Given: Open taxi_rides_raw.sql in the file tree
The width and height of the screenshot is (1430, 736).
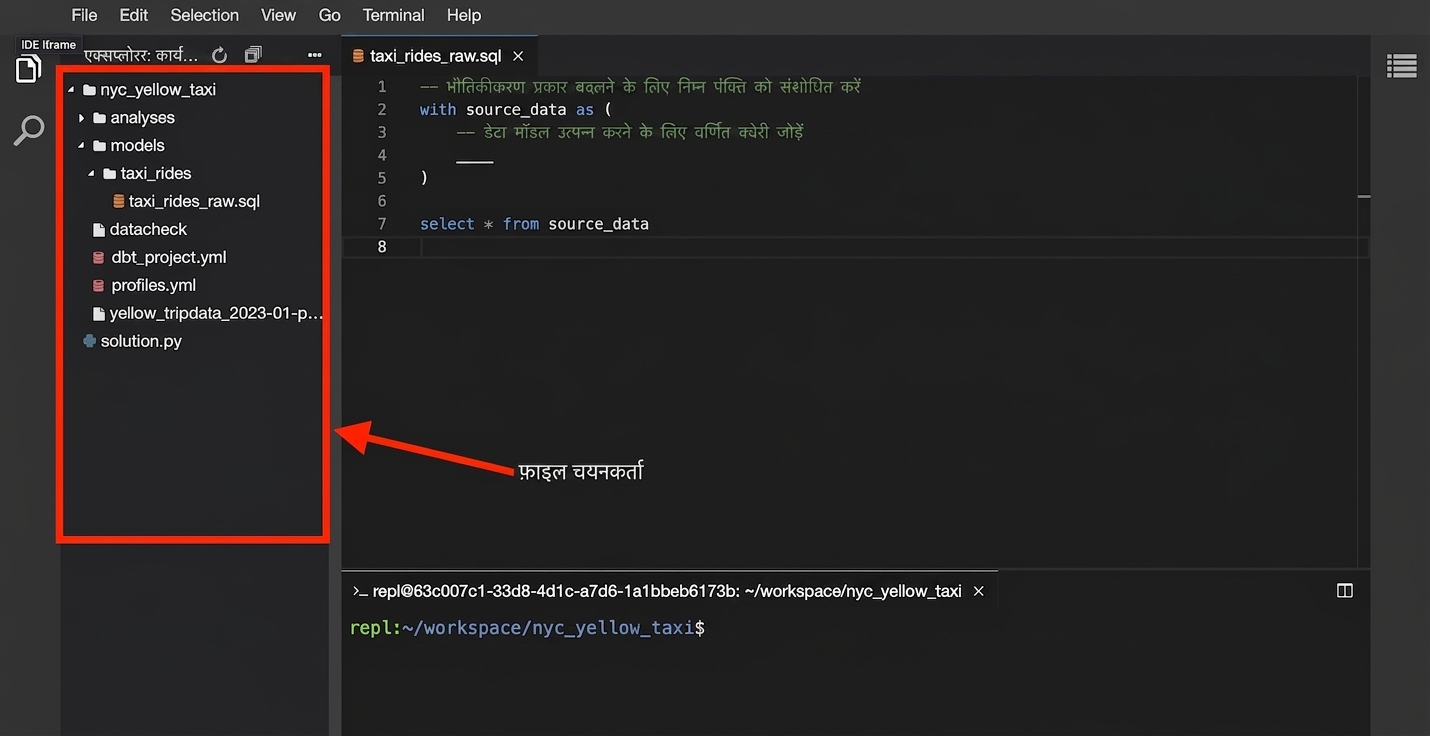Looking at the screenshot, I should click(x=194, y=201).
